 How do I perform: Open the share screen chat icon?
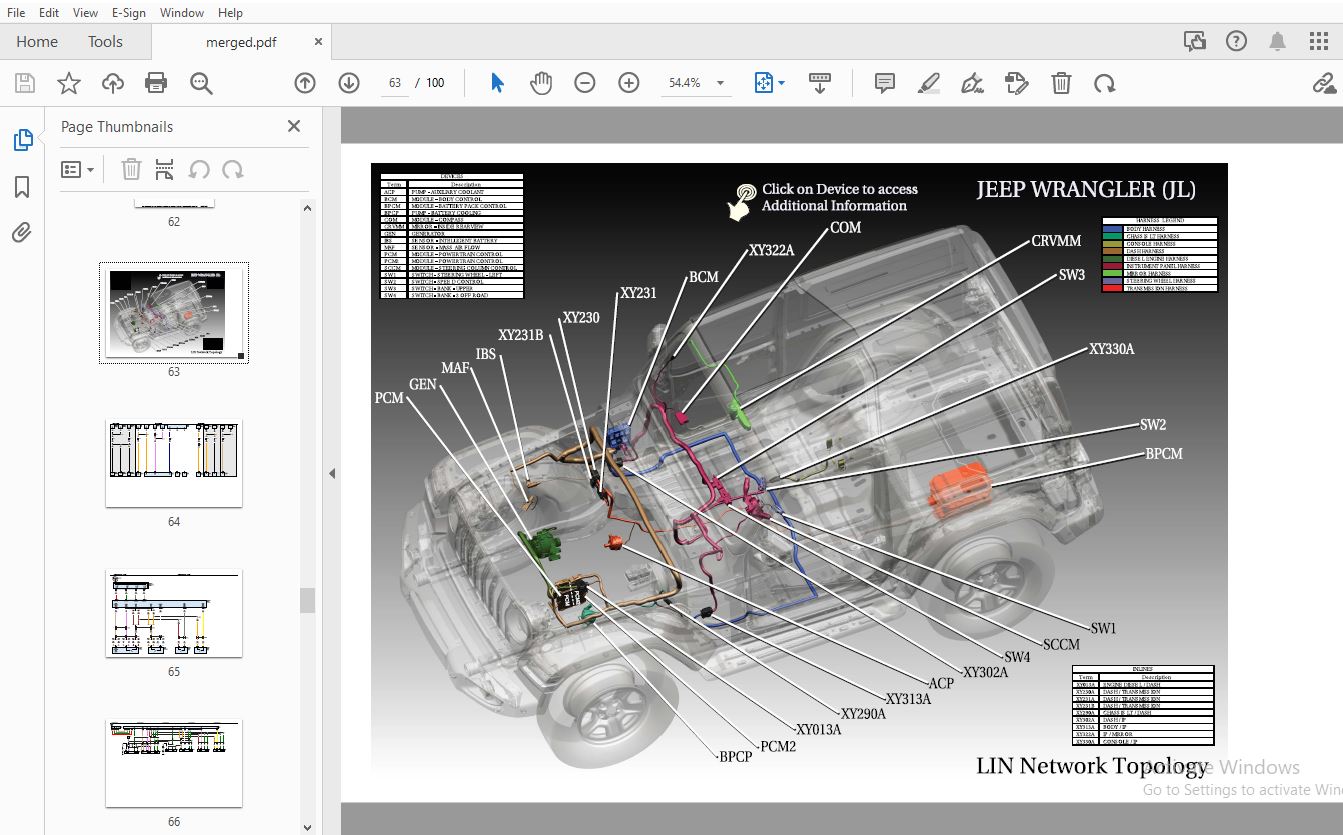(1194, 42)
